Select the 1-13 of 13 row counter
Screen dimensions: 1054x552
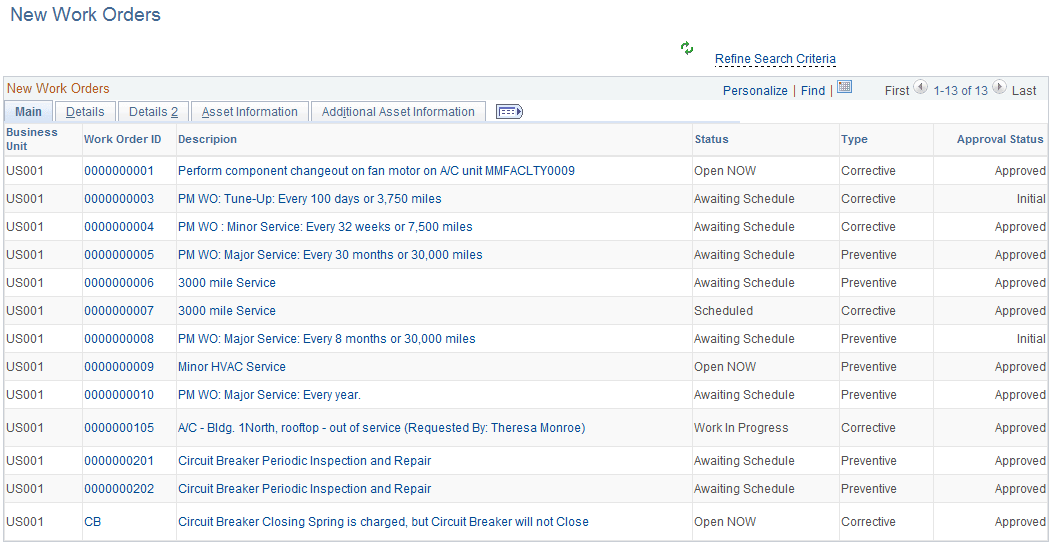[961, 91]
